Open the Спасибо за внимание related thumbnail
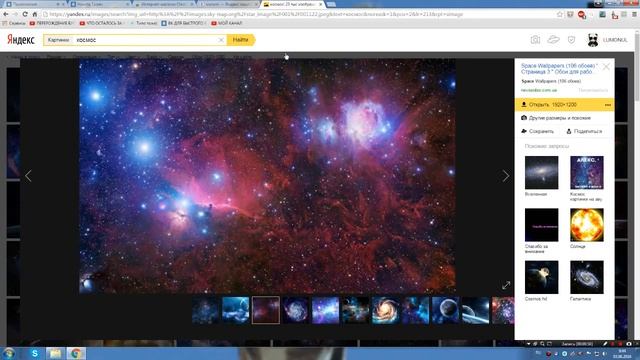Screen dimensions: 640x360 542,225
